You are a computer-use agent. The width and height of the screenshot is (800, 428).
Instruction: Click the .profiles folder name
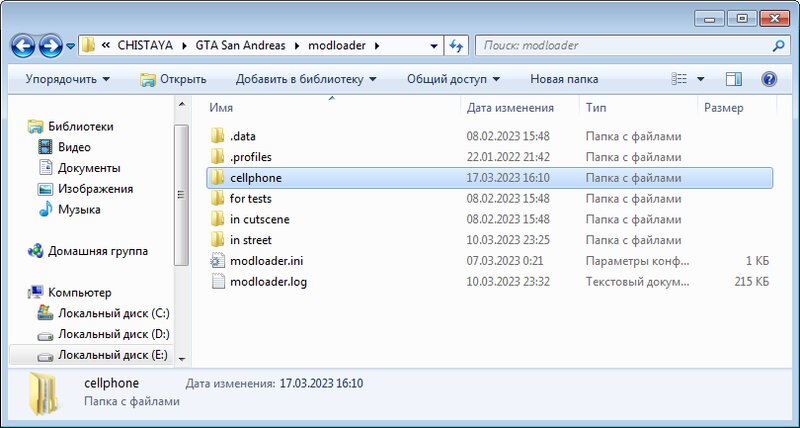pyautogui.click(x=251, y=157)
